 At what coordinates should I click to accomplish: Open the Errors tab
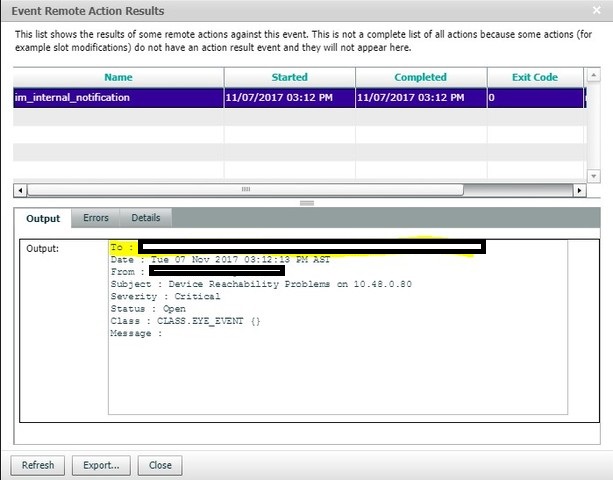[x=96, y=218]
